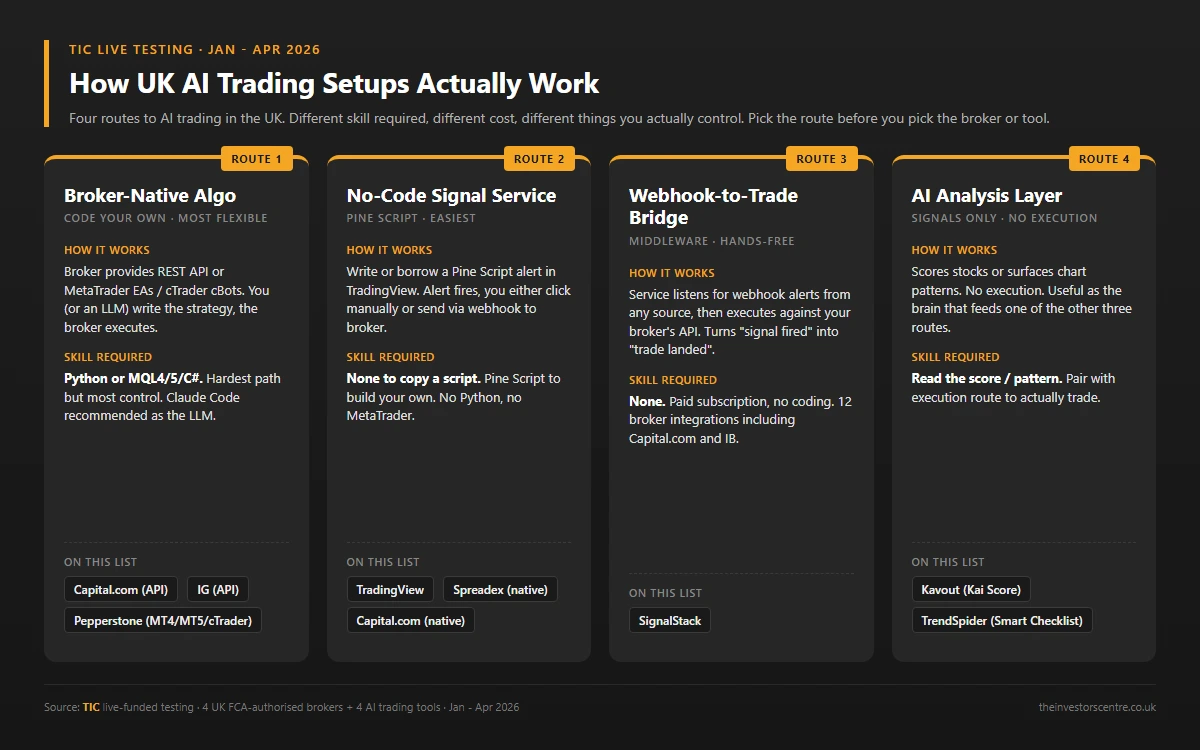Select the SignalStack chip

(670, 621)
